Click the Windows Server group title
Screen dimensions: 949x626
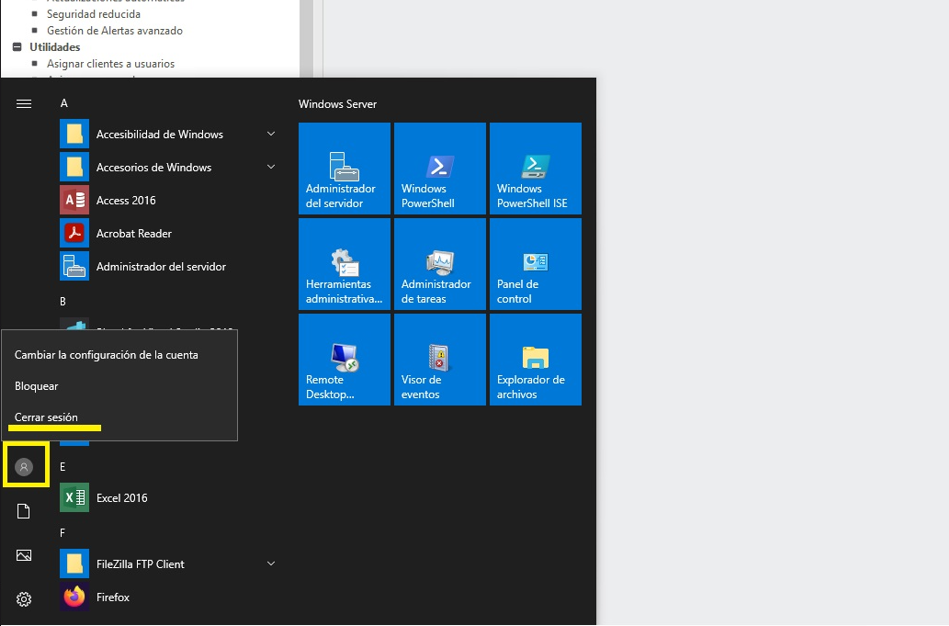tap(338, 104)
